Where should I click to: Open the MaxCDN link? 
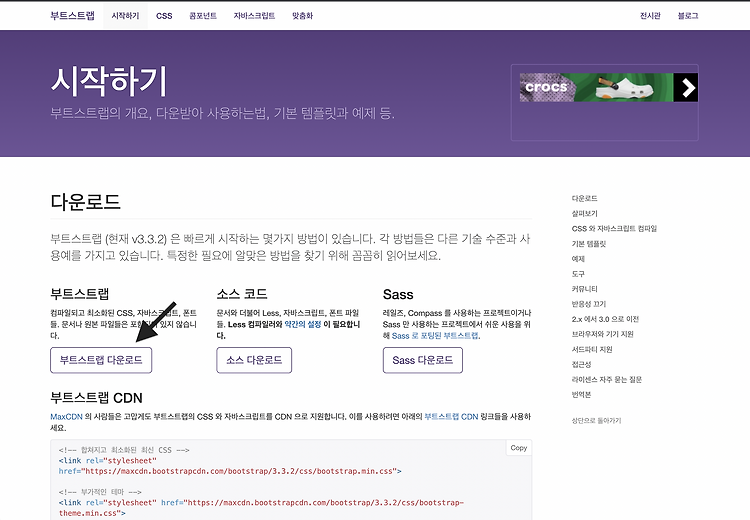(66, 417)
